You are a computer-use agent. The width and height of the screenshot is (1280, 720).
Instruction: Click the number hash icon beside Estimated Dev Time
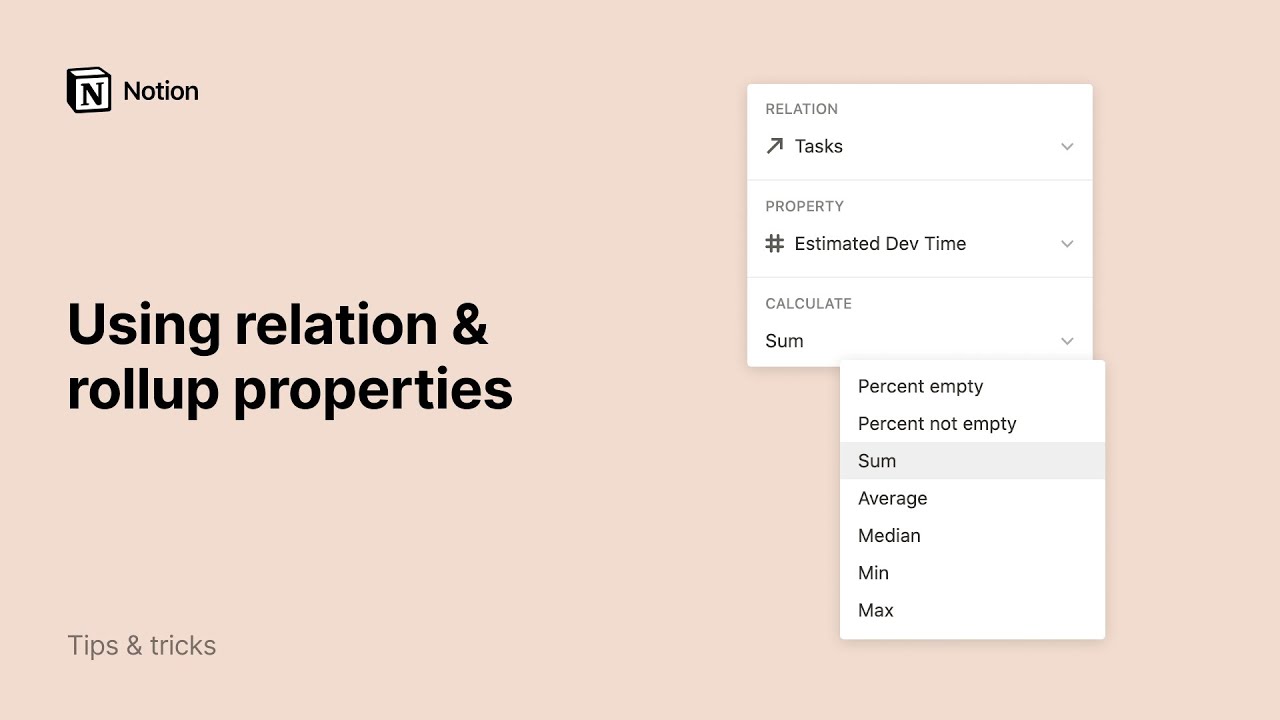(x=774, y=243)
